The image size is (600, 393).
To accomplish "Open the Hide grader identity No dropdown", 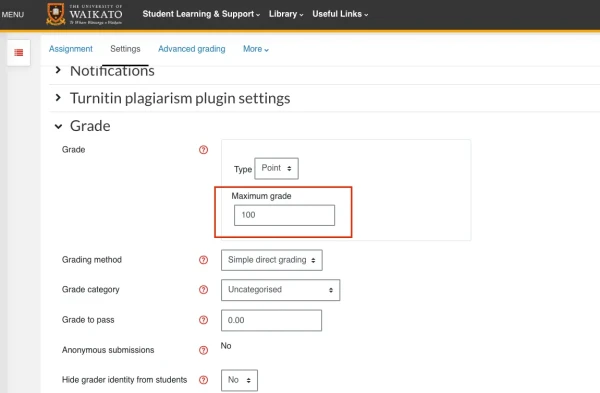I will pos(239,380).
